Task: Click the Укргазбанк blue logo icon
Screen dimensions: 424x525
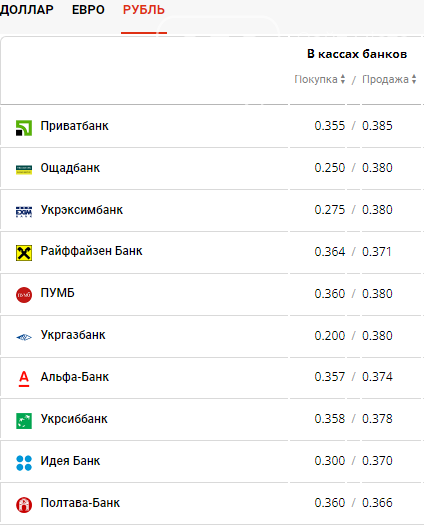Action: point(24,337)
